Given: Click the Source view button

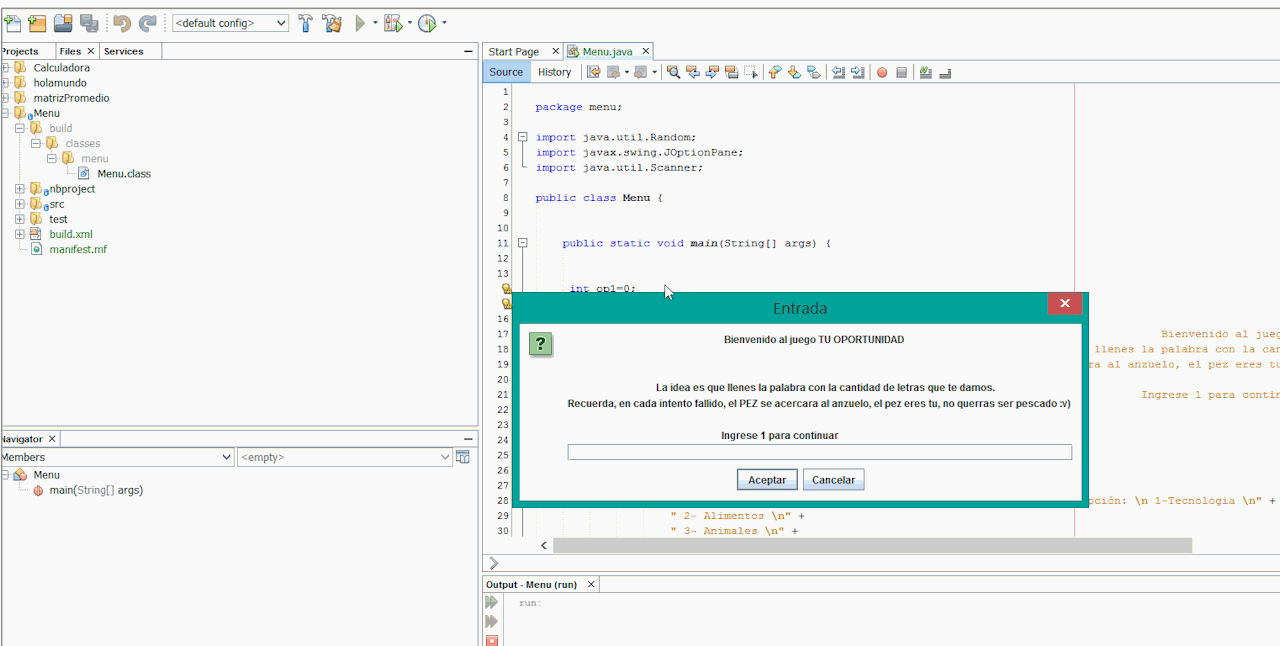Looking at the screenshot, I should (x=506, y=72).
